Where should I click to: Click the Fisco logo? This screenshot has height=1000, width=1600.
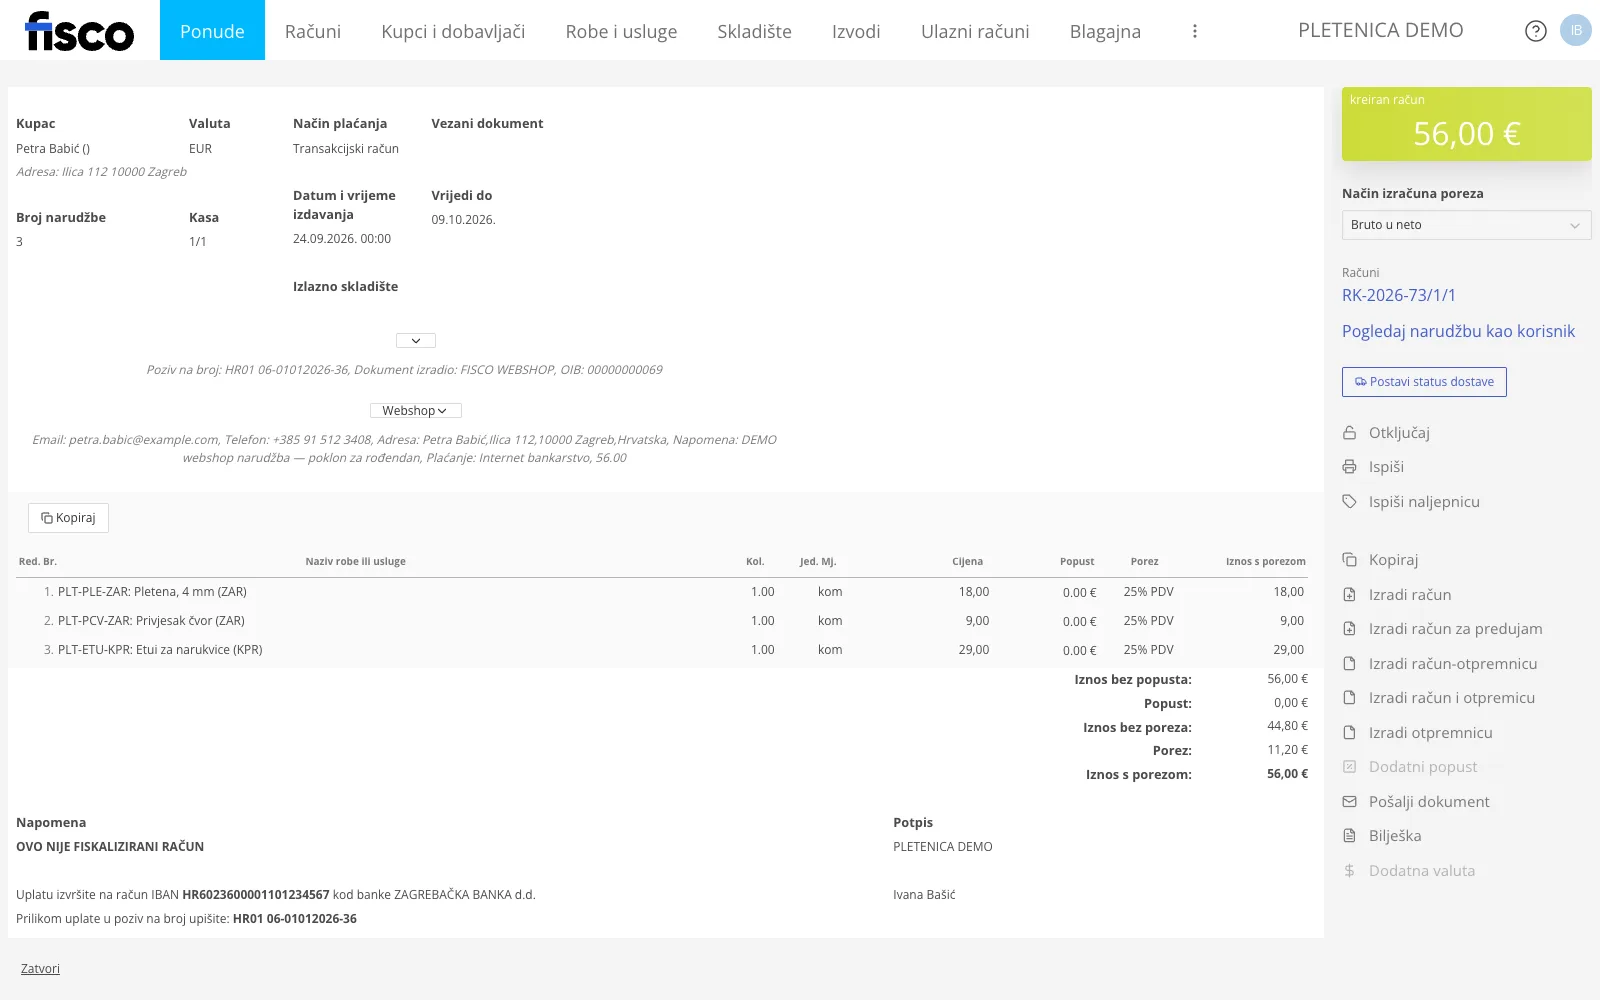click(79, 31)
